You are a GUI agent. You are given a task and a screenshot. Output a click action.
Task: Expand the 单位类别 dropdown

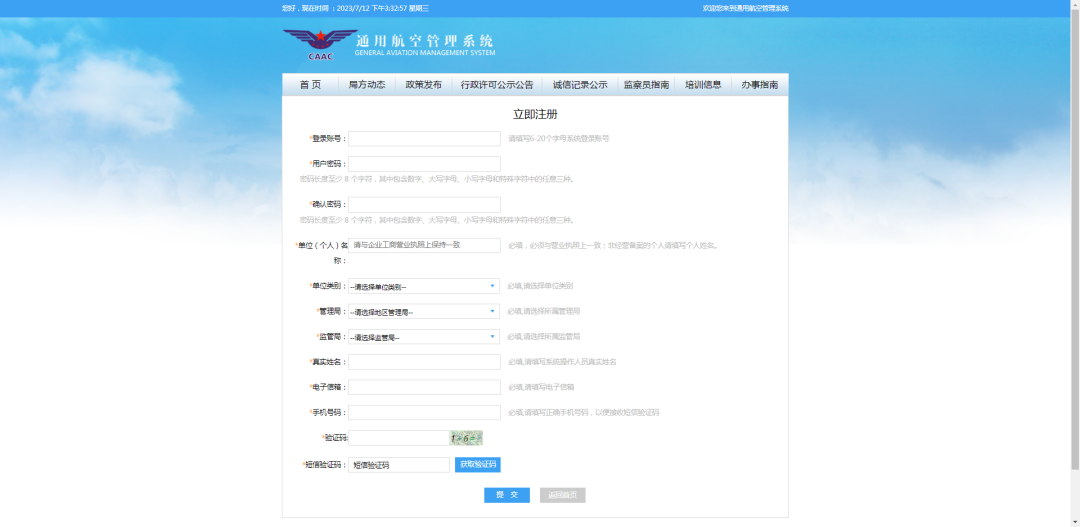tap(424, 286)
